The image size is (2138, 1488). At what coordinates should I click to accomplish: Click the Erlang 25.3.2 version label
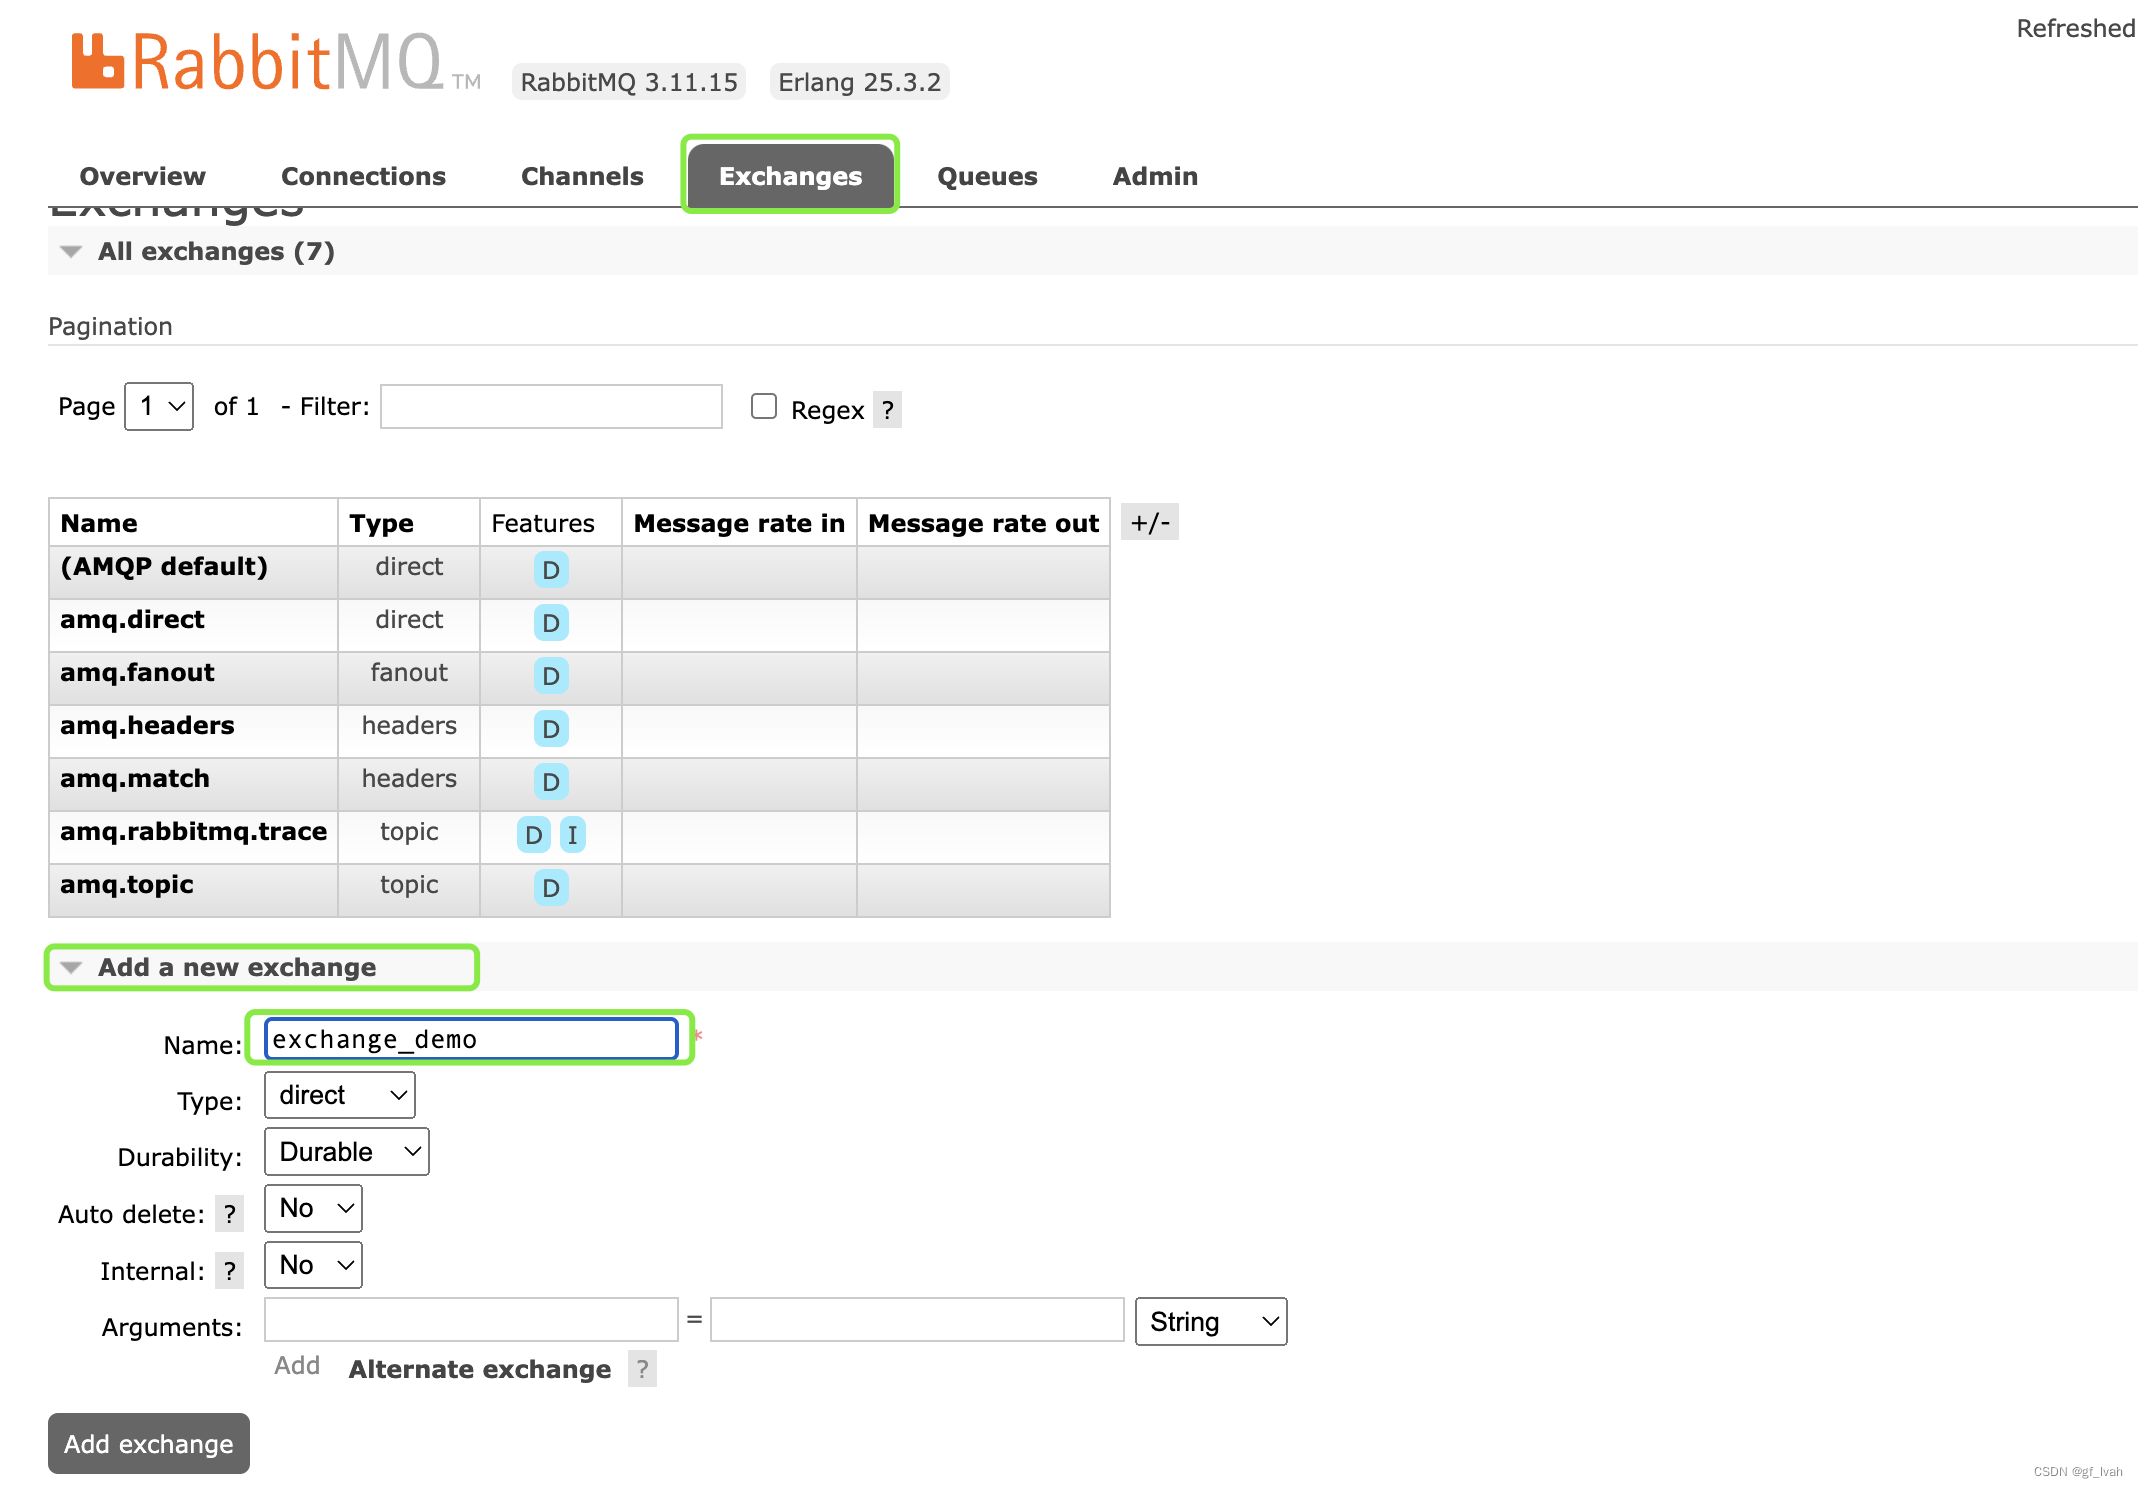tap(859, 82)
